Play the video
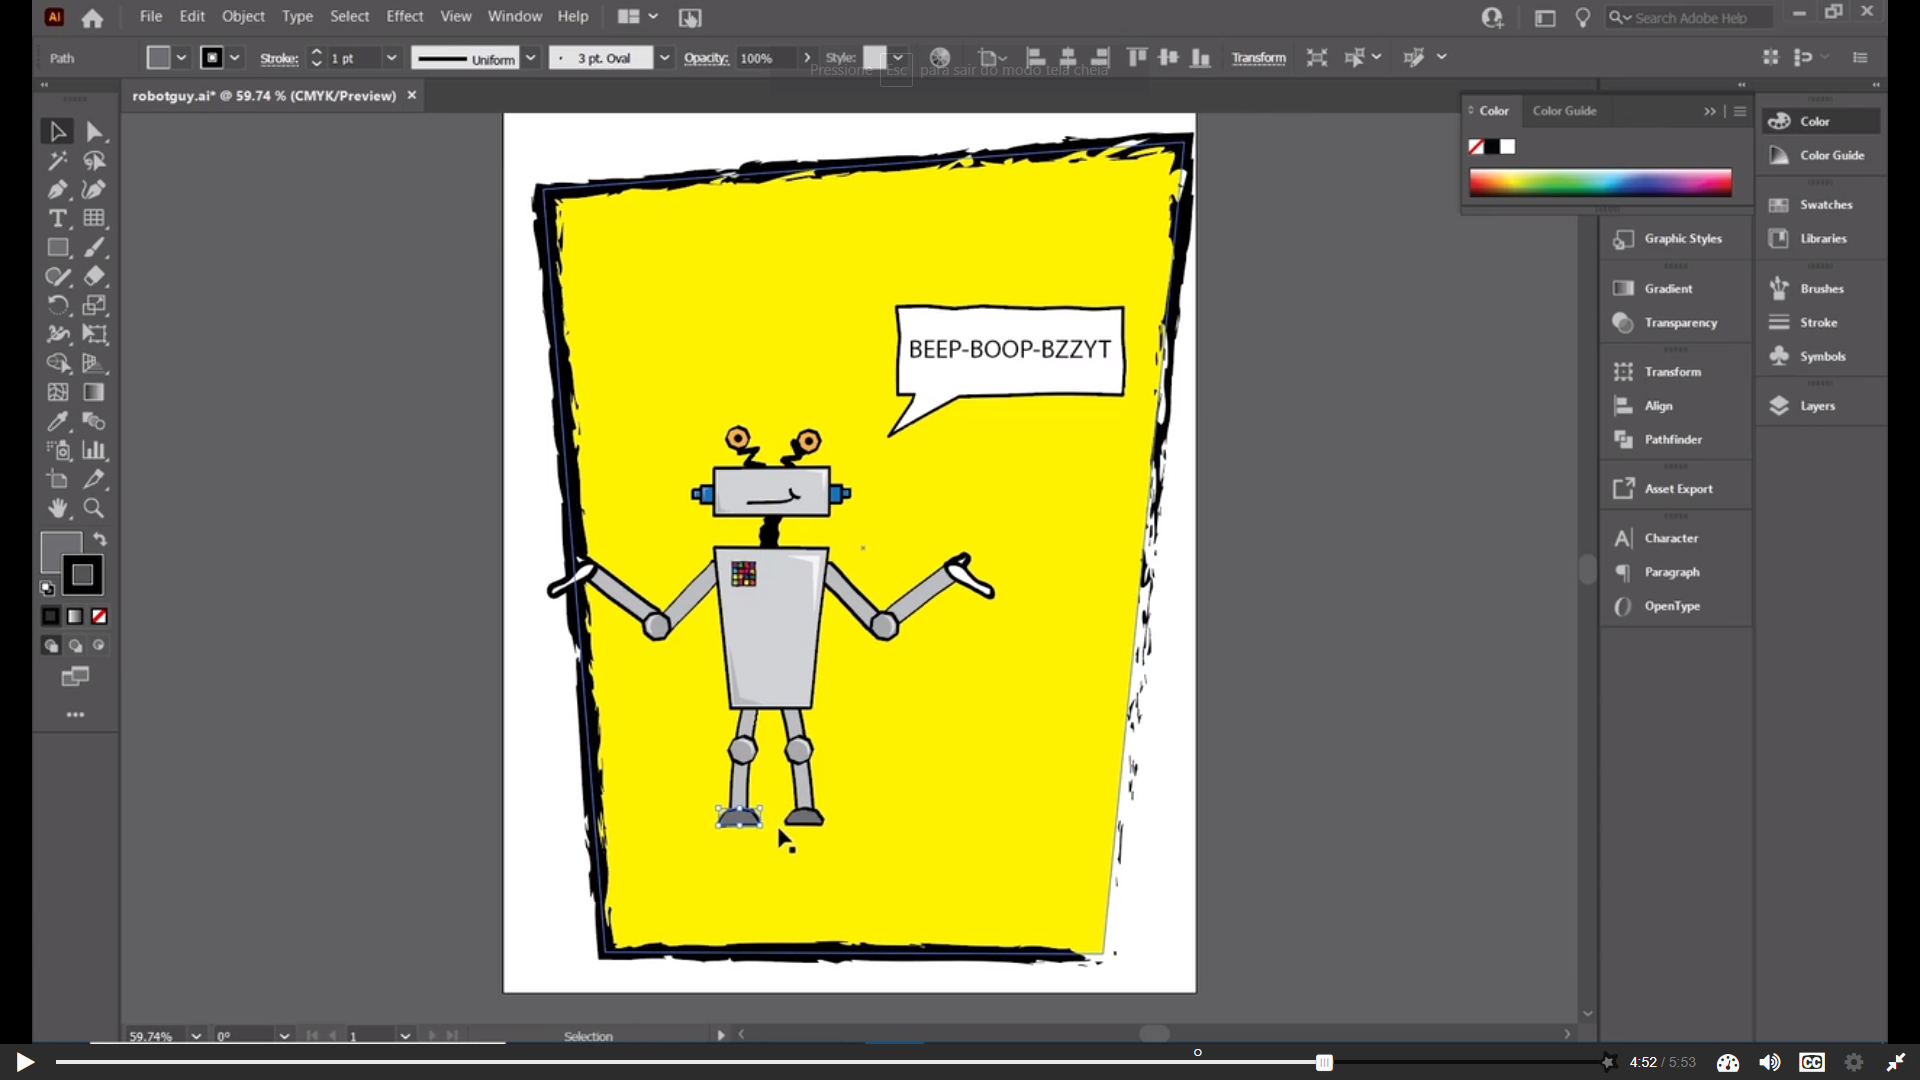The image size is (1920, 1080). 25,1062
